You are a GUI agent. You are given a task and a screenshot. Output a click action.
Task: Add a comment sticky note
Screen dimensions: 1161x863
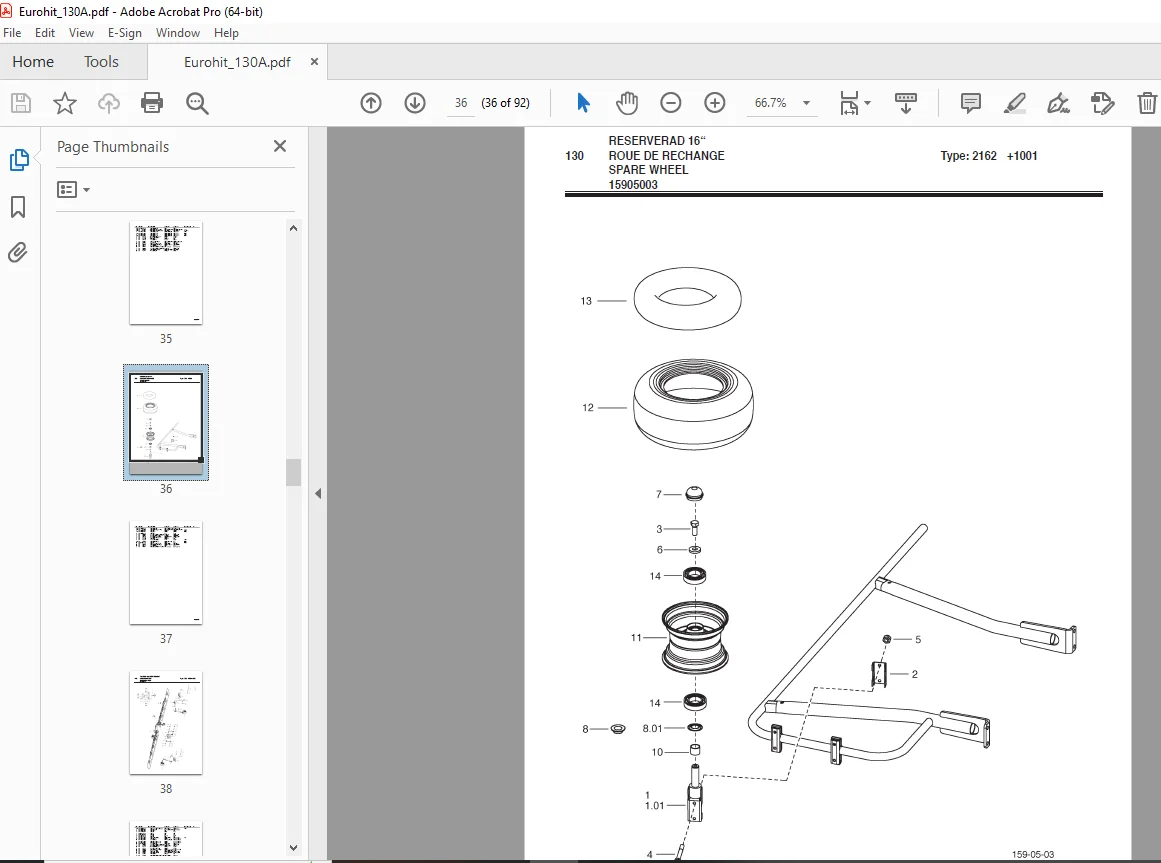click(x=970, y=103)
